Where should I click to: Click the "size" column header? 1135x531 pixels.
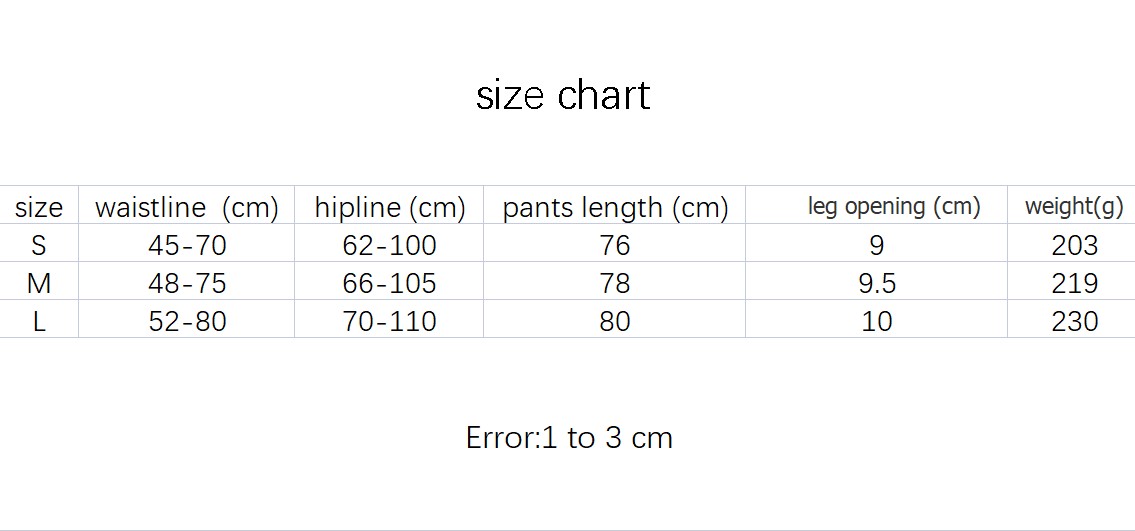[39, 208]
